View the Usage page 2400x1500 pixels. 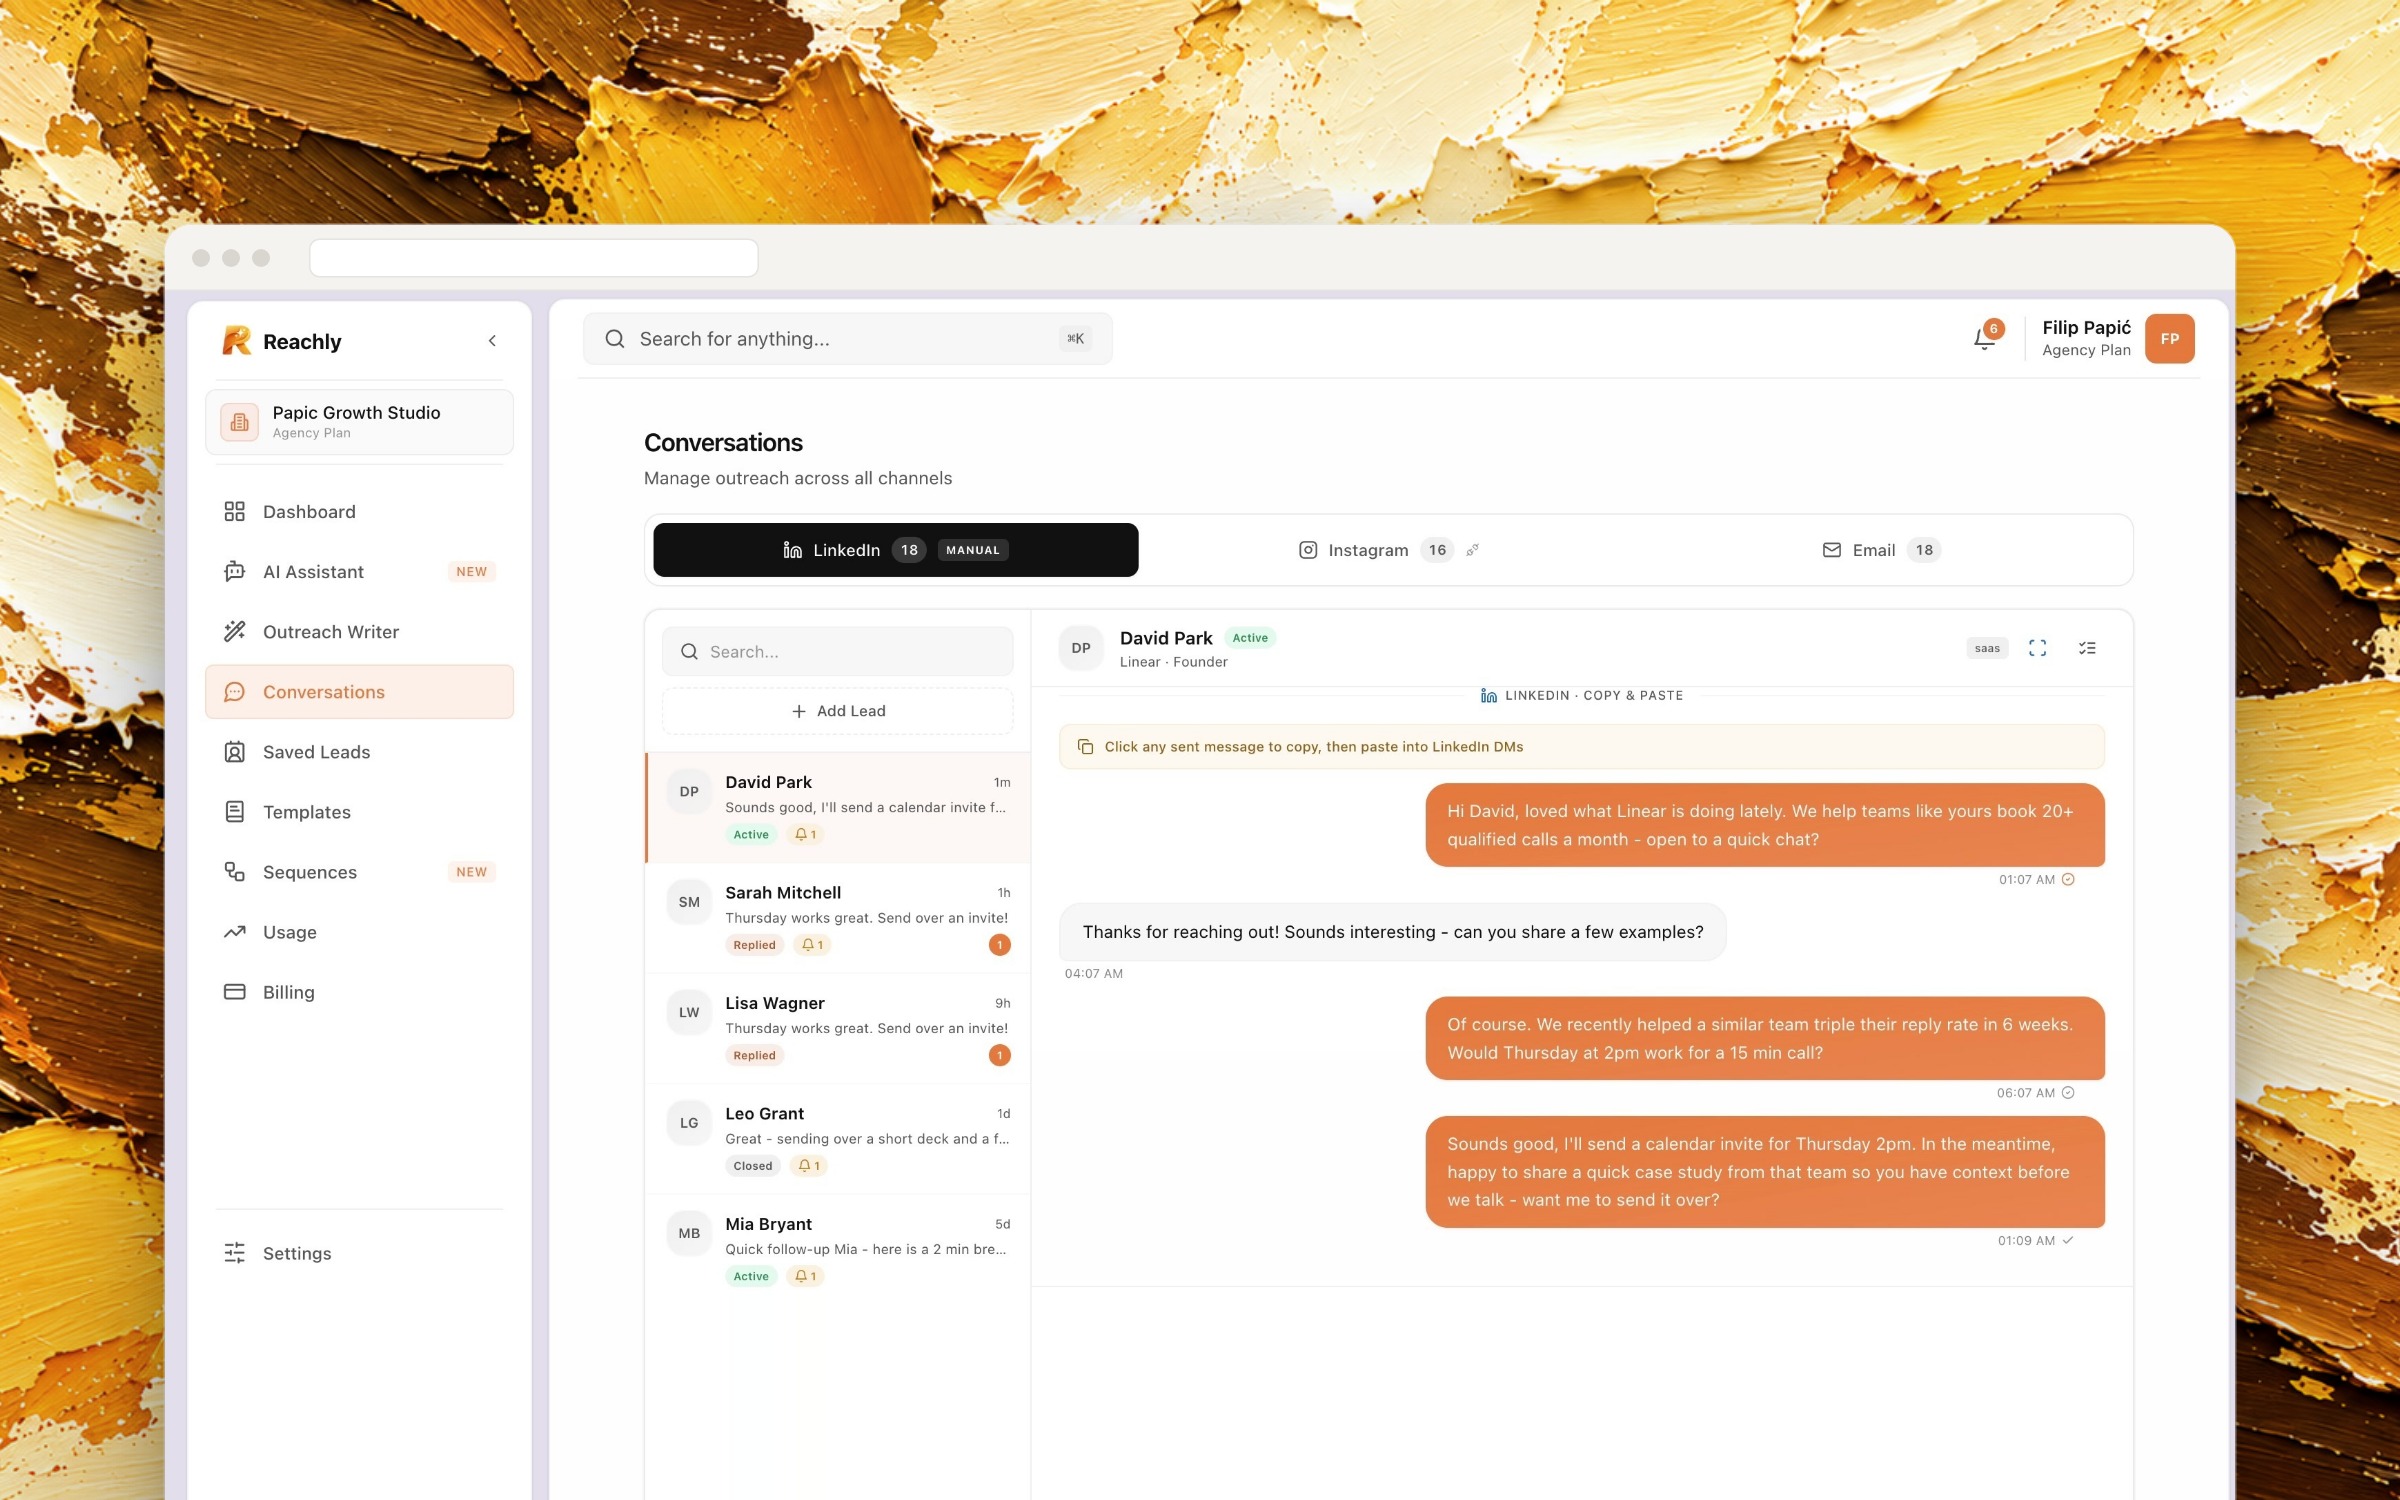pos(359,932)
